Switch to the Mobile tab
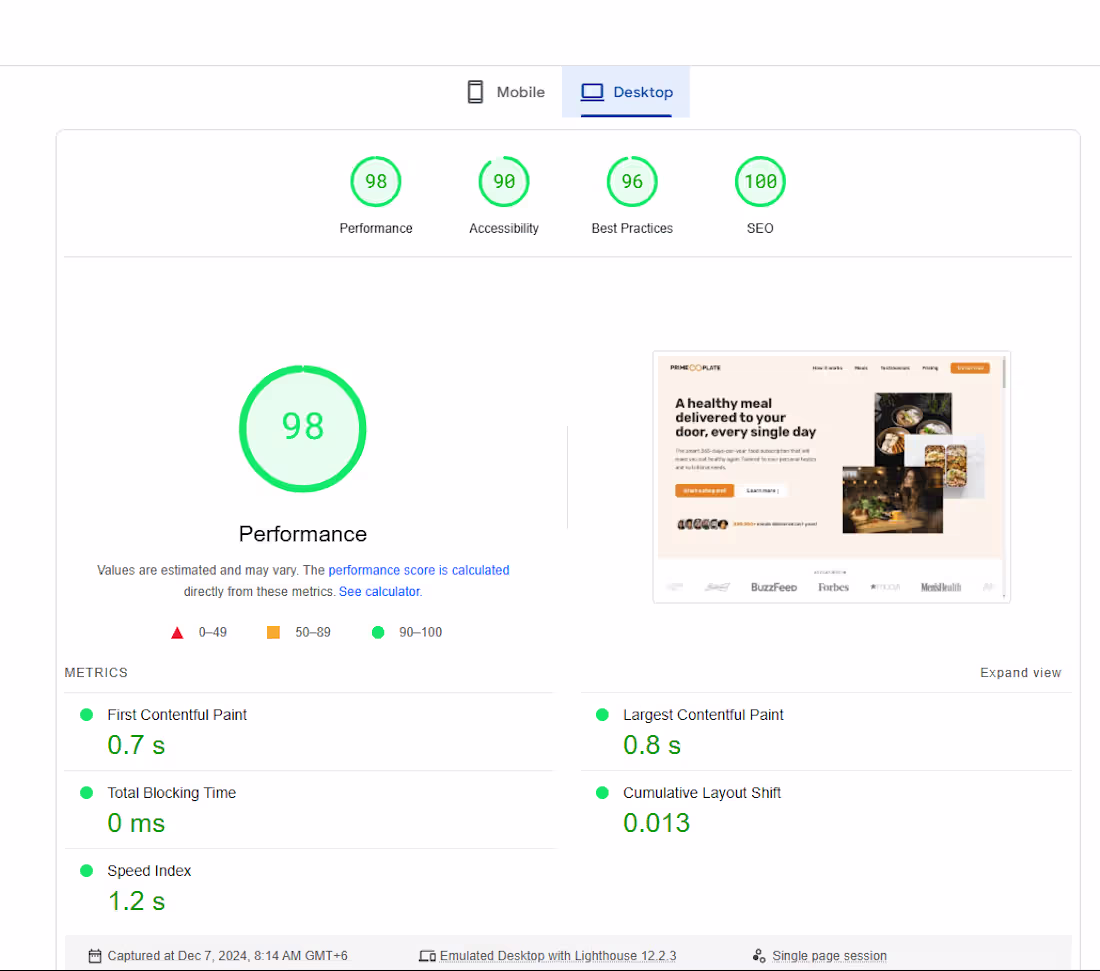Image resolution: width=1100 pixels, height=971 pixels. coord(506,92)
